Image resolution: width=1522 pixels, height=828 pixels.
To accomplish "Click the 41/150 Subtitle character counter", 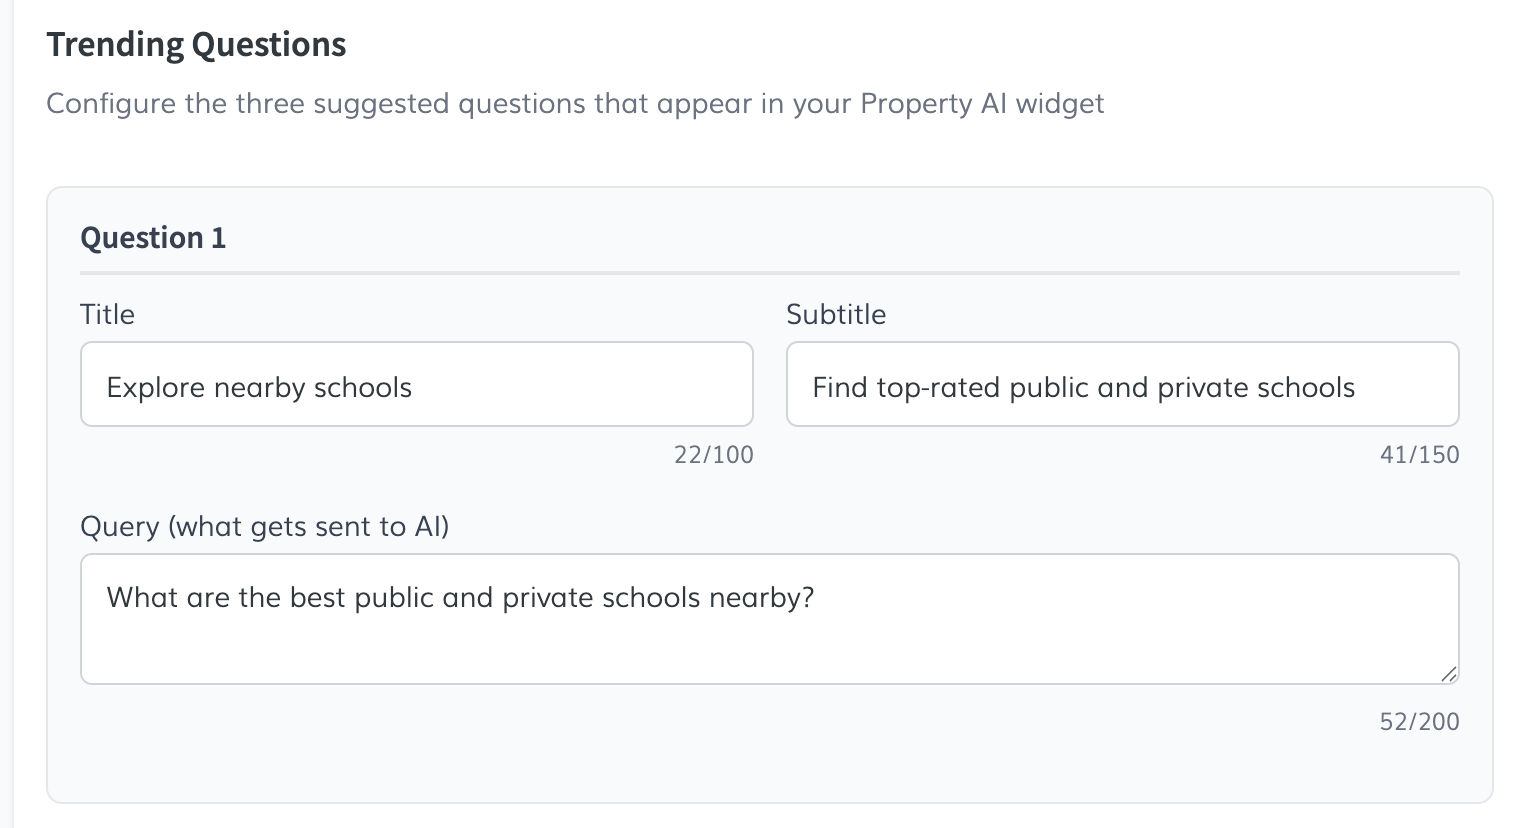I will [x=1419, y=455].
